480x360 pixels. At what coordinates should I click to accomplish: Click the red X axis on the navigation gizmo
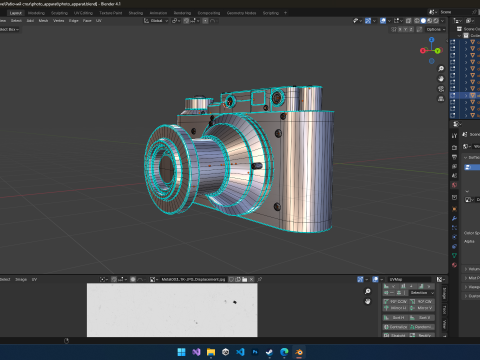click(423, 51)
